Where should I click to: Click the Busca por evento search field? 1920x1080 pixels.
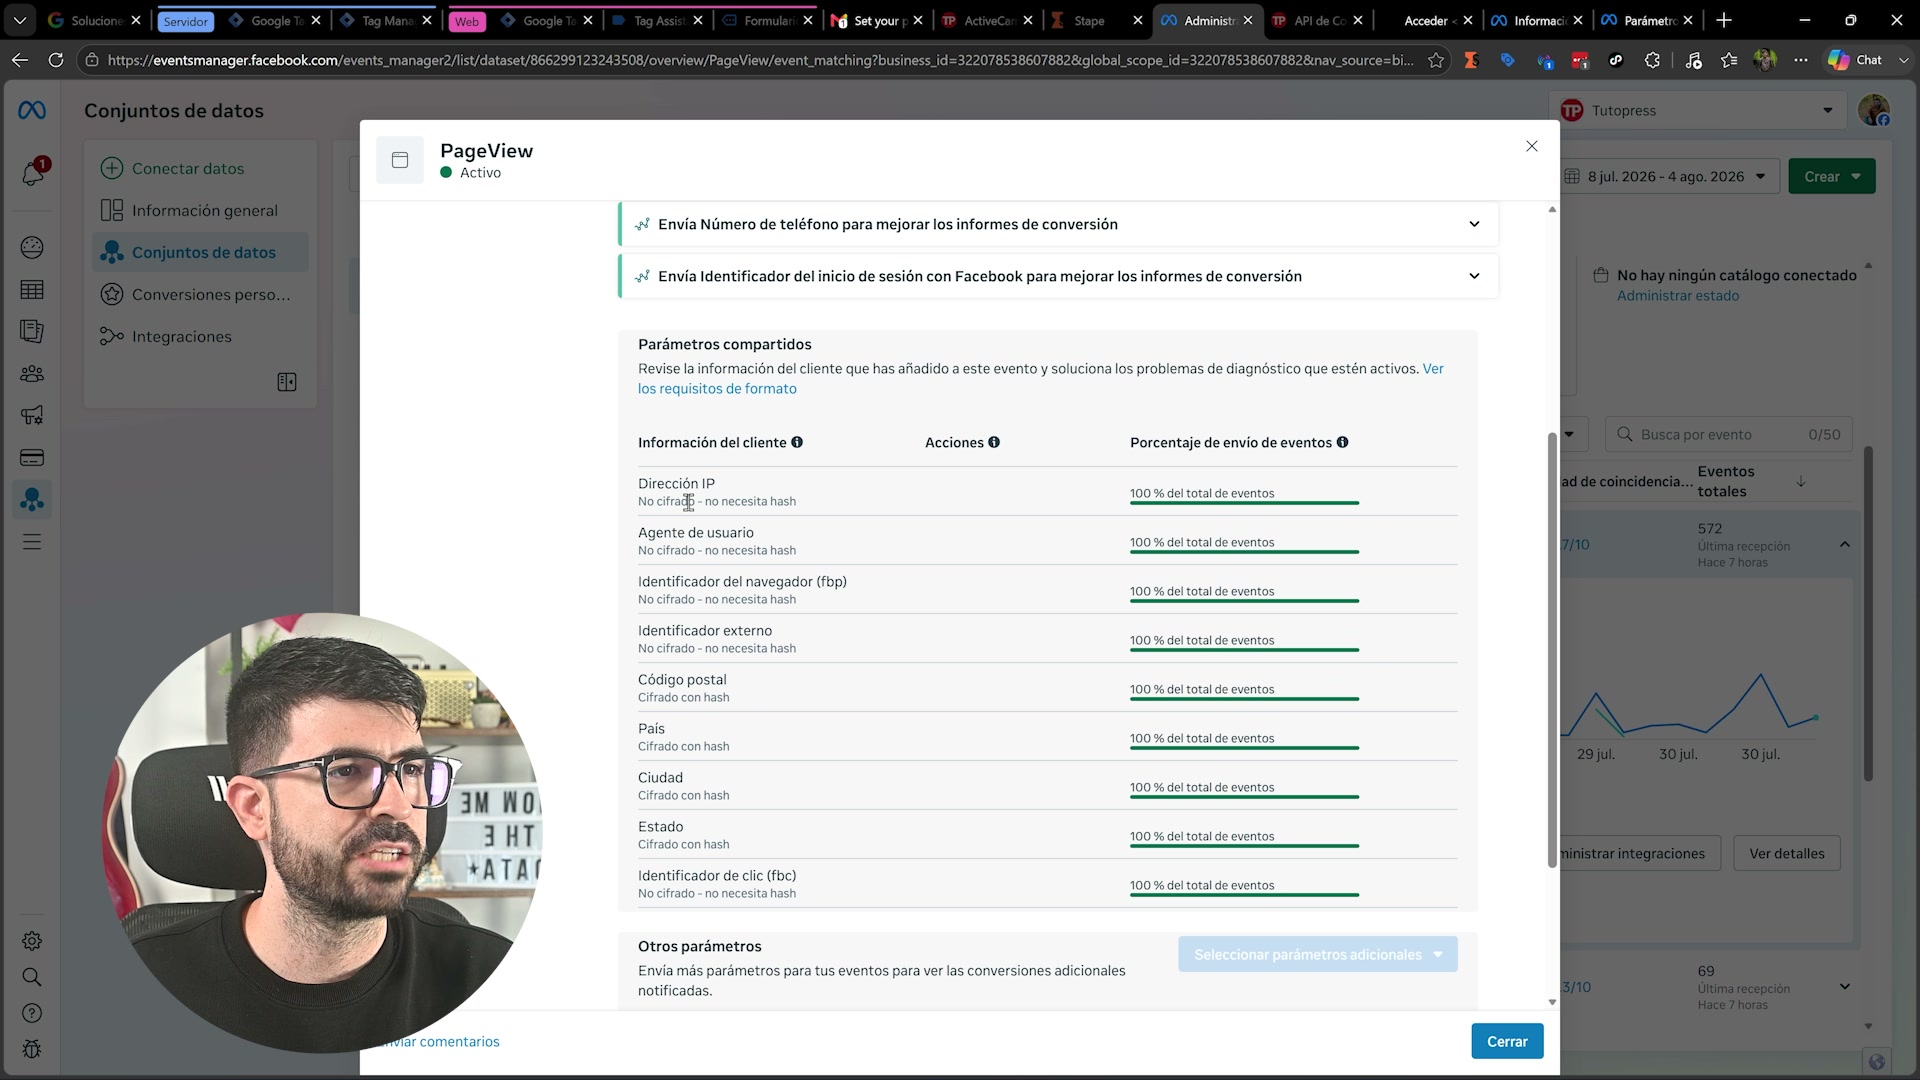point(1729,434)
